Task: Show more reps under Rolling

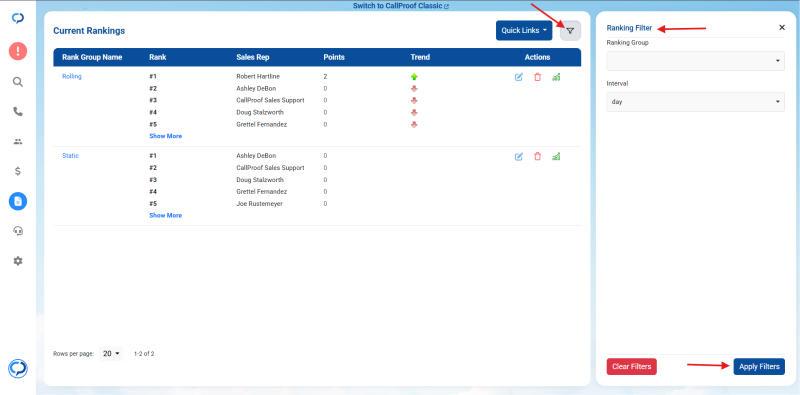Action: 165,136
